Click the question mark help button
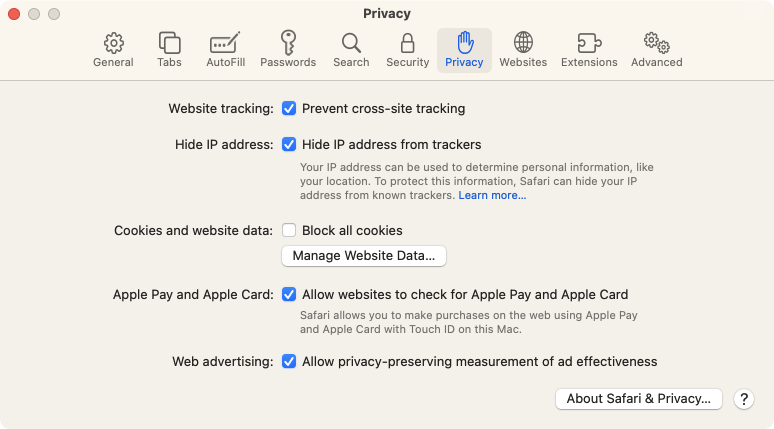 [x=744, y=399]
